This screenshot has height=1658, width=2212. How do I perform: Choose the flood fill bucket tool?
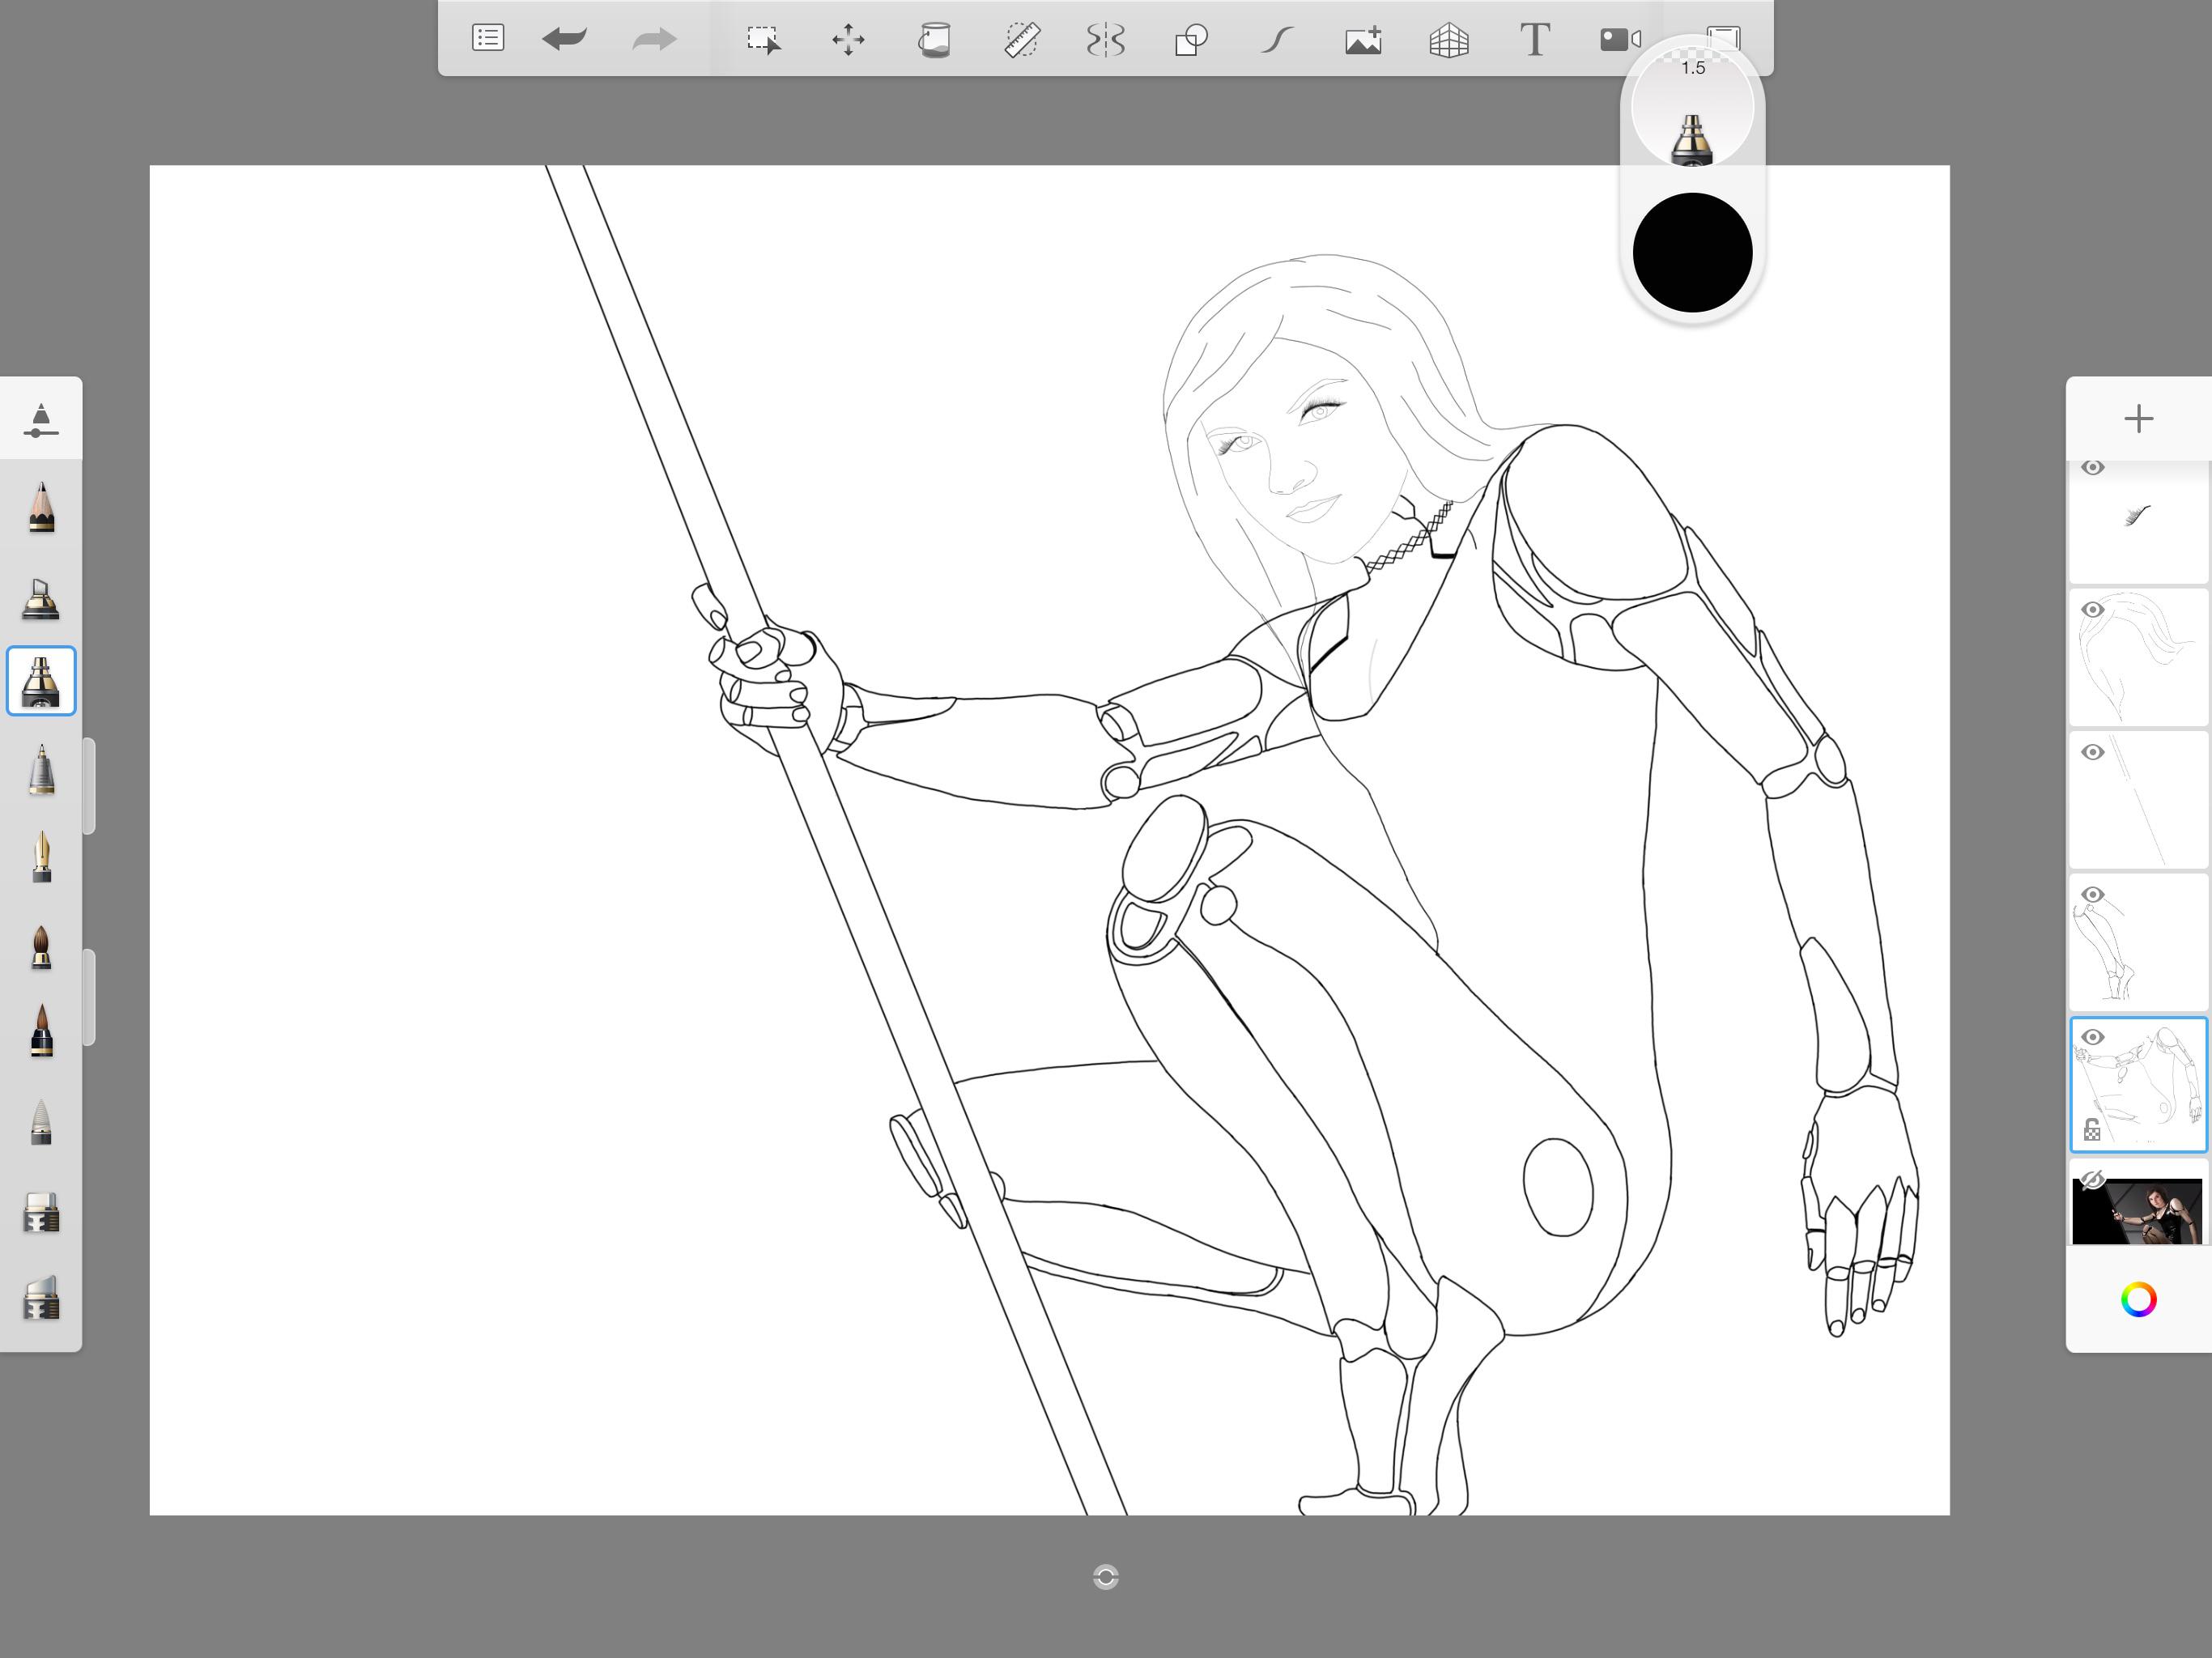[x=934, y=40]
